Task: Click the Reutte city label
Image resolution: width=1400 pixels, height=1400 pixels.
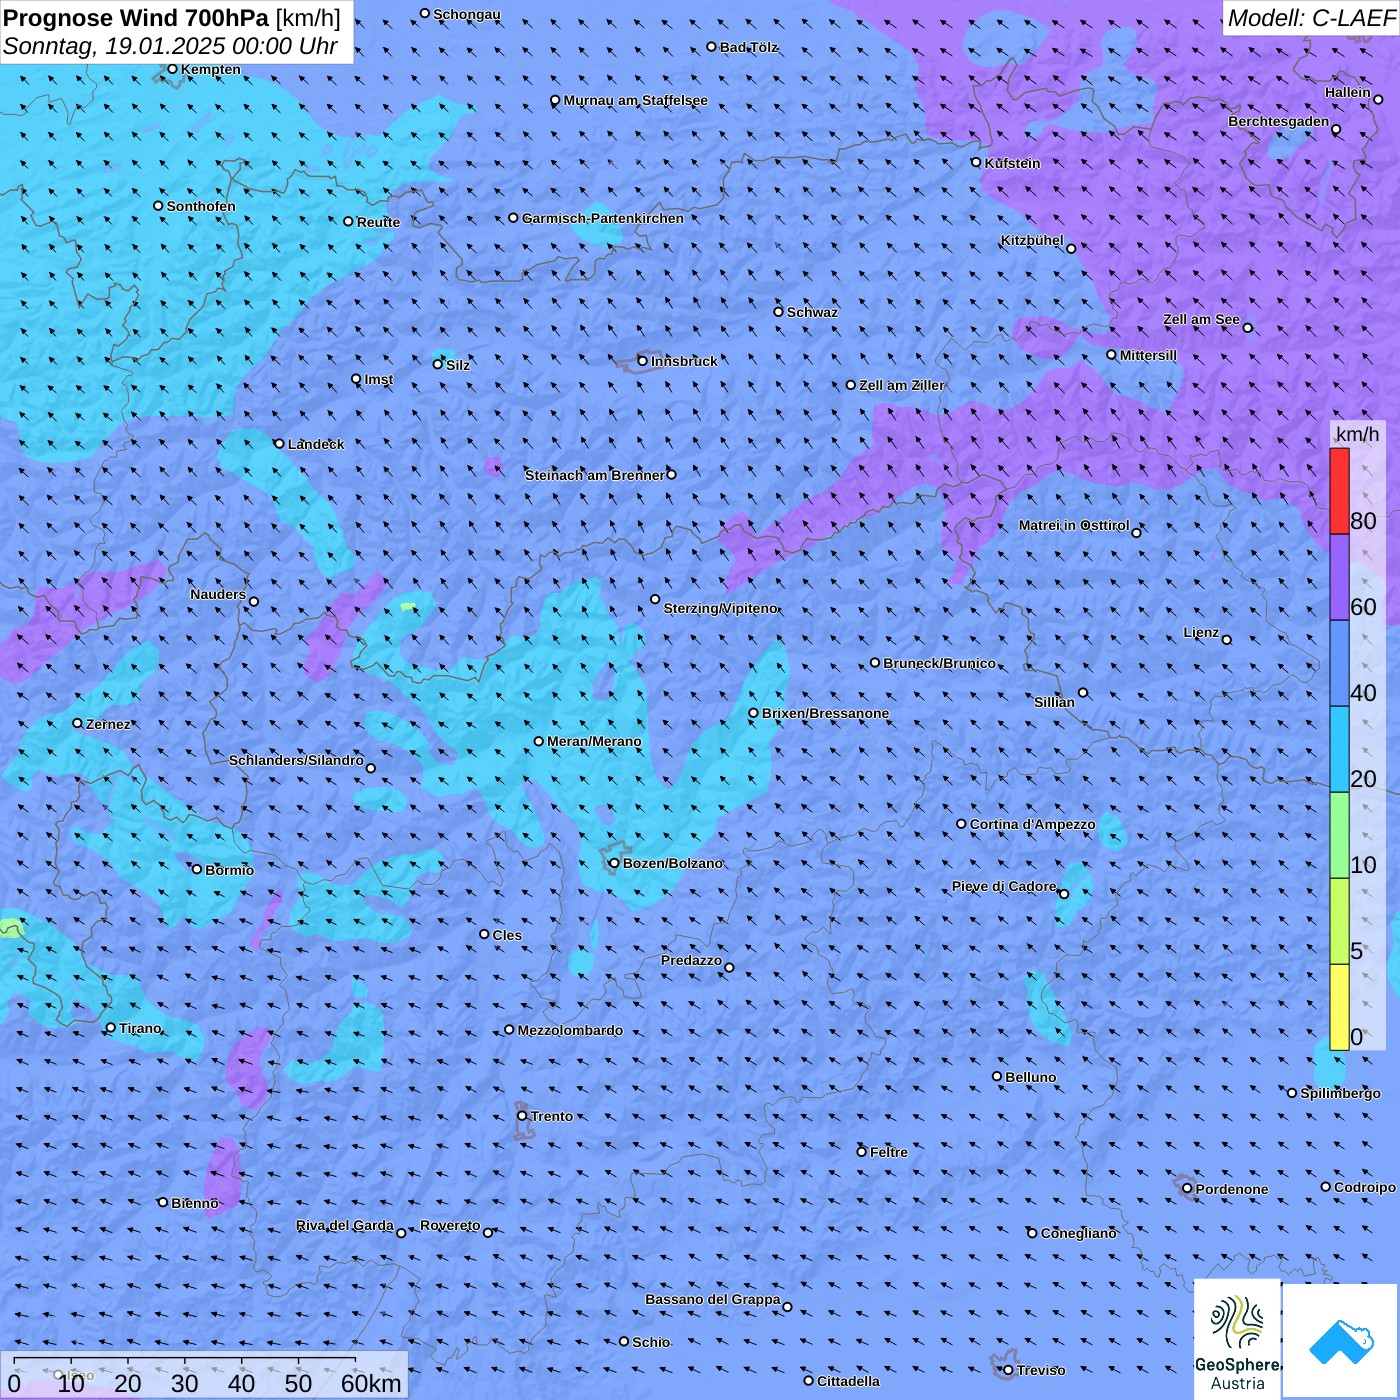Action: (x=378, y=222)
